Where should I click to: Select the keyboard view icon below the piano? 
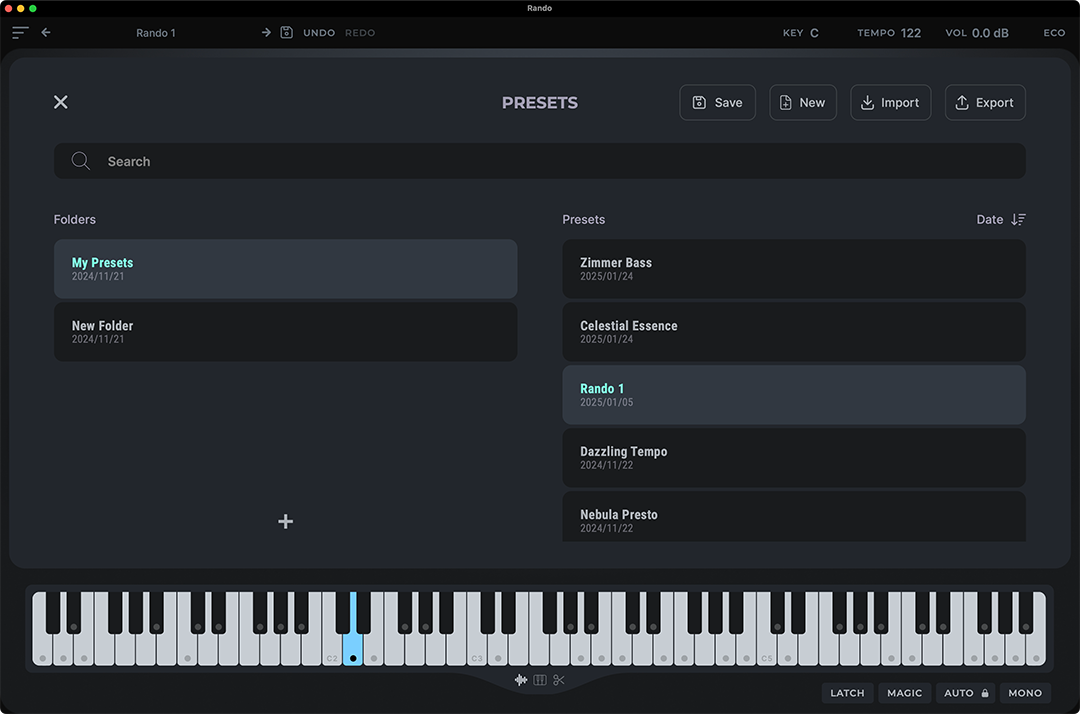(540, 680)
